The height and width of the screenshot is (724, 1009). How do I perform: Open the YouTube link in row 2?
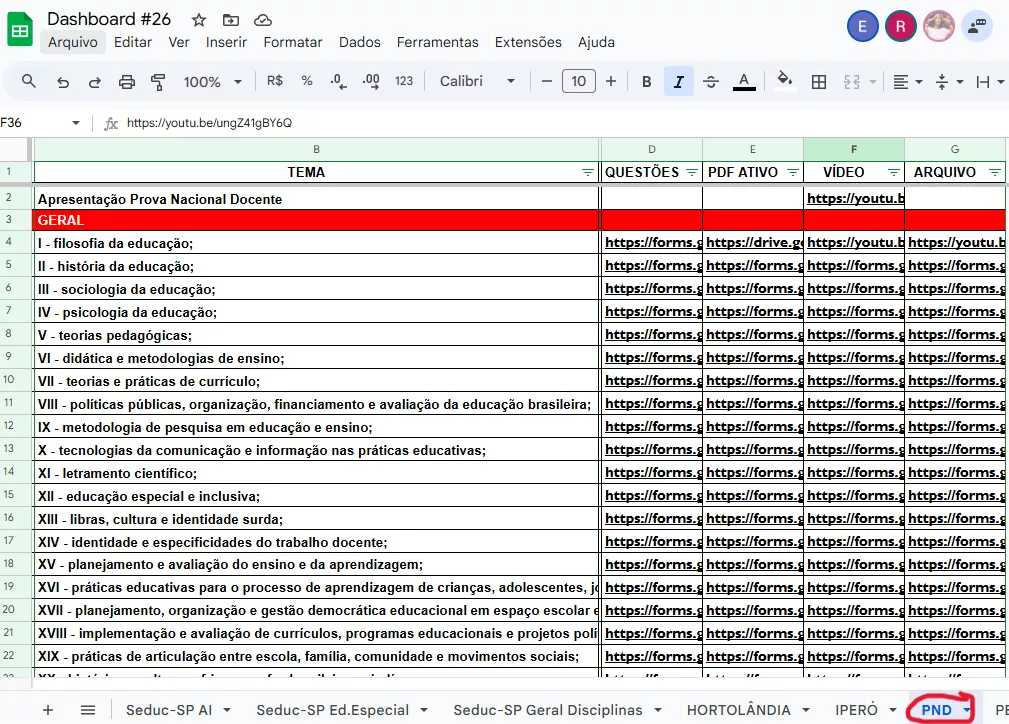click(x=854, y=199)
